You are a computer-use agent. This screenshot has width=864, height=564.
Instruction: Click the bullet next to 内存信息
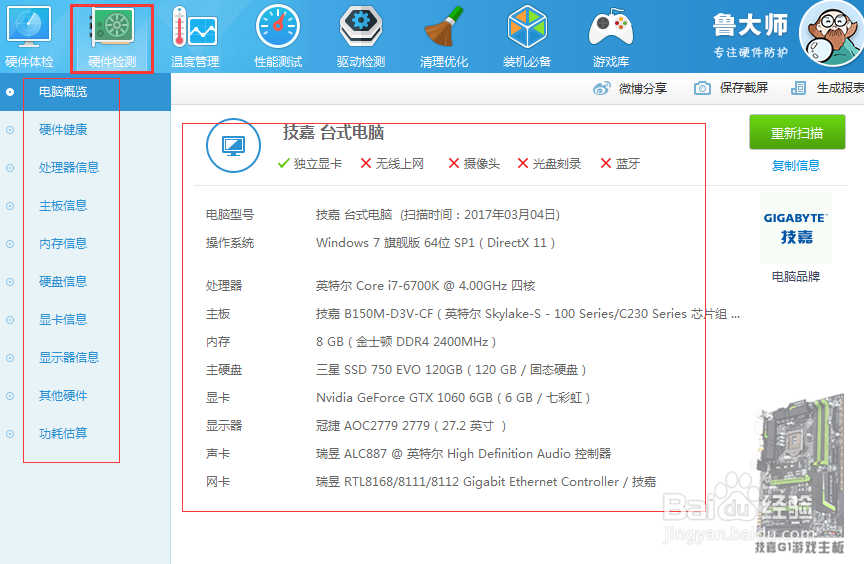(10, 244)
